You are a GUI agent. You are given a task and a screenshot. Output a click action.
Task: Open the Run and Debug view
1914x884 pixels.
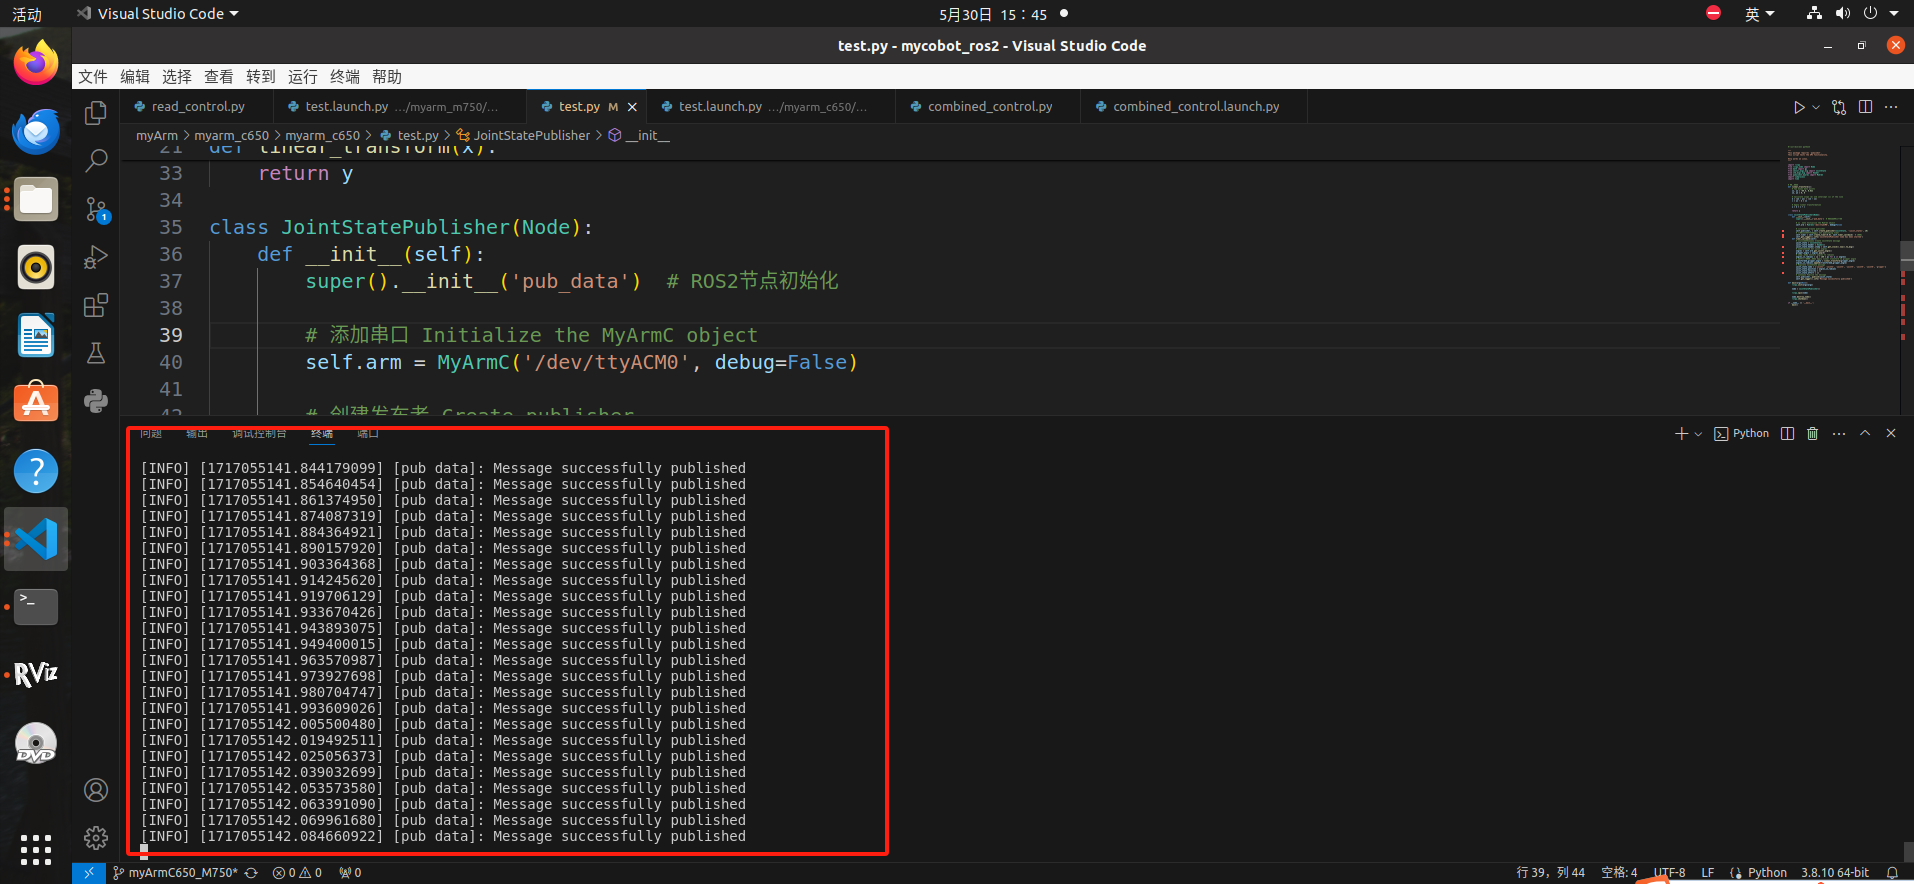[96, 257]
